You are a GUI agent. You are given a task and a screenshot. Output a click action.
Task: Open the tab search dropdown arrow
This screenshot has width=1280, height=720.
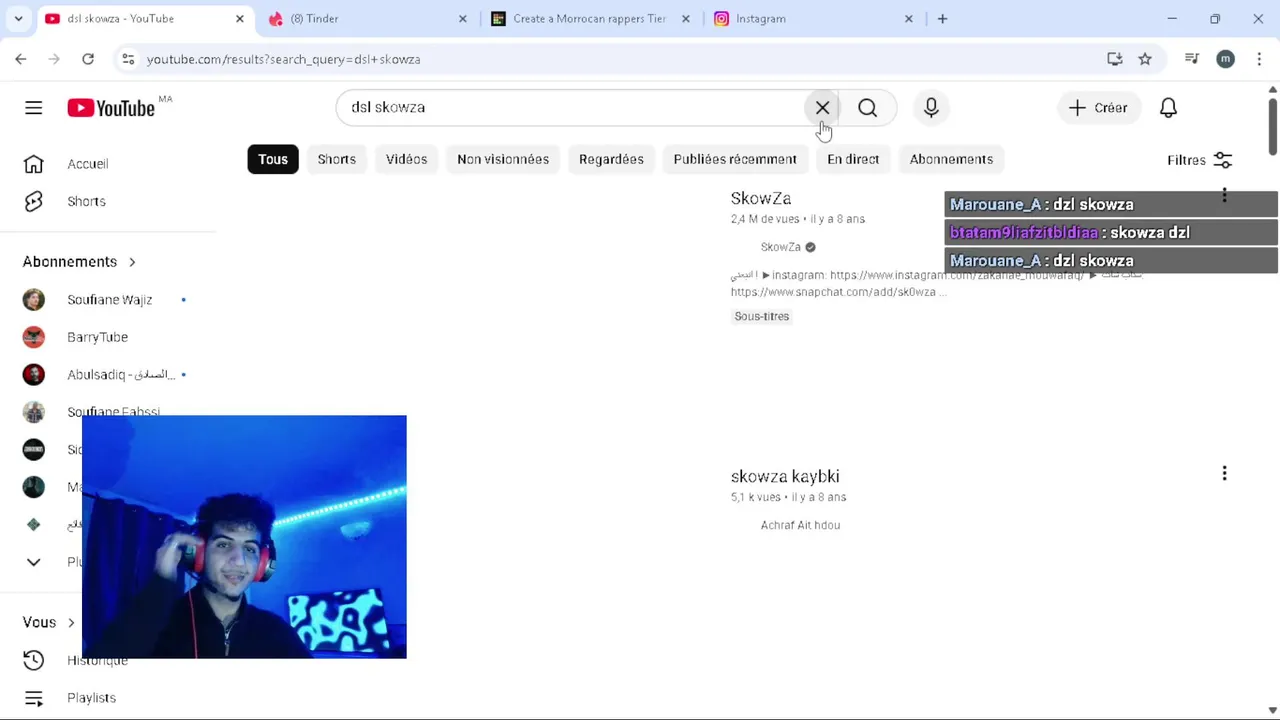click(x=18, y=19)
